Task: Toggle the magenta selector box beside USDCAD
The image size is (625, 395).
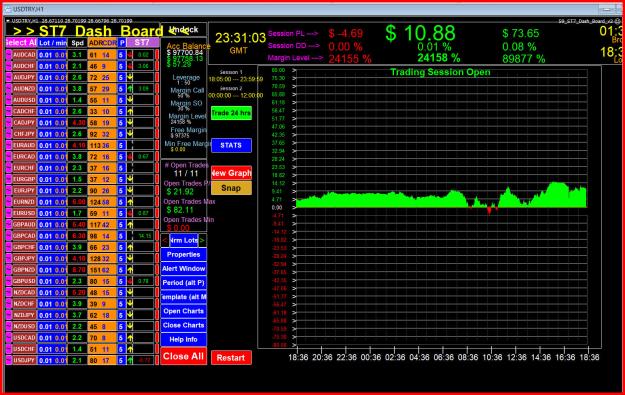Action: click(8, 338)
